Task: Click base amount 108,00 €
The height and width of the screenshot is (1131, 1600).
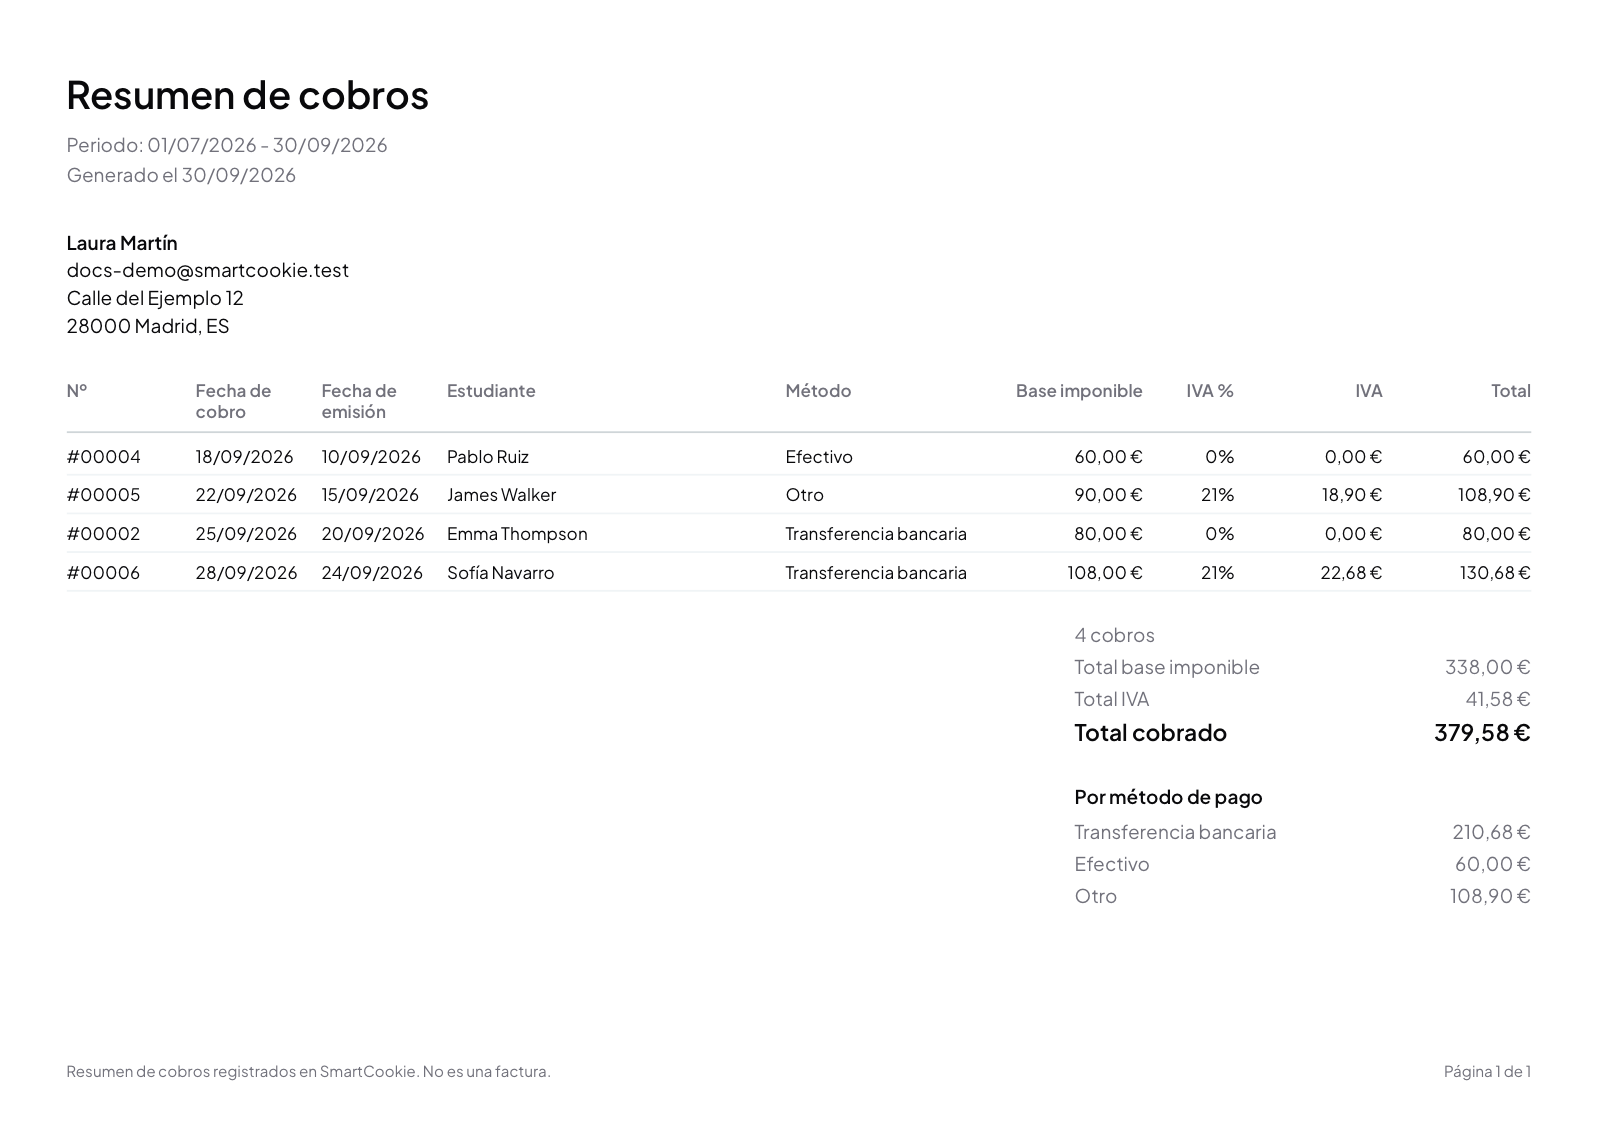Action: point(1105,573)
